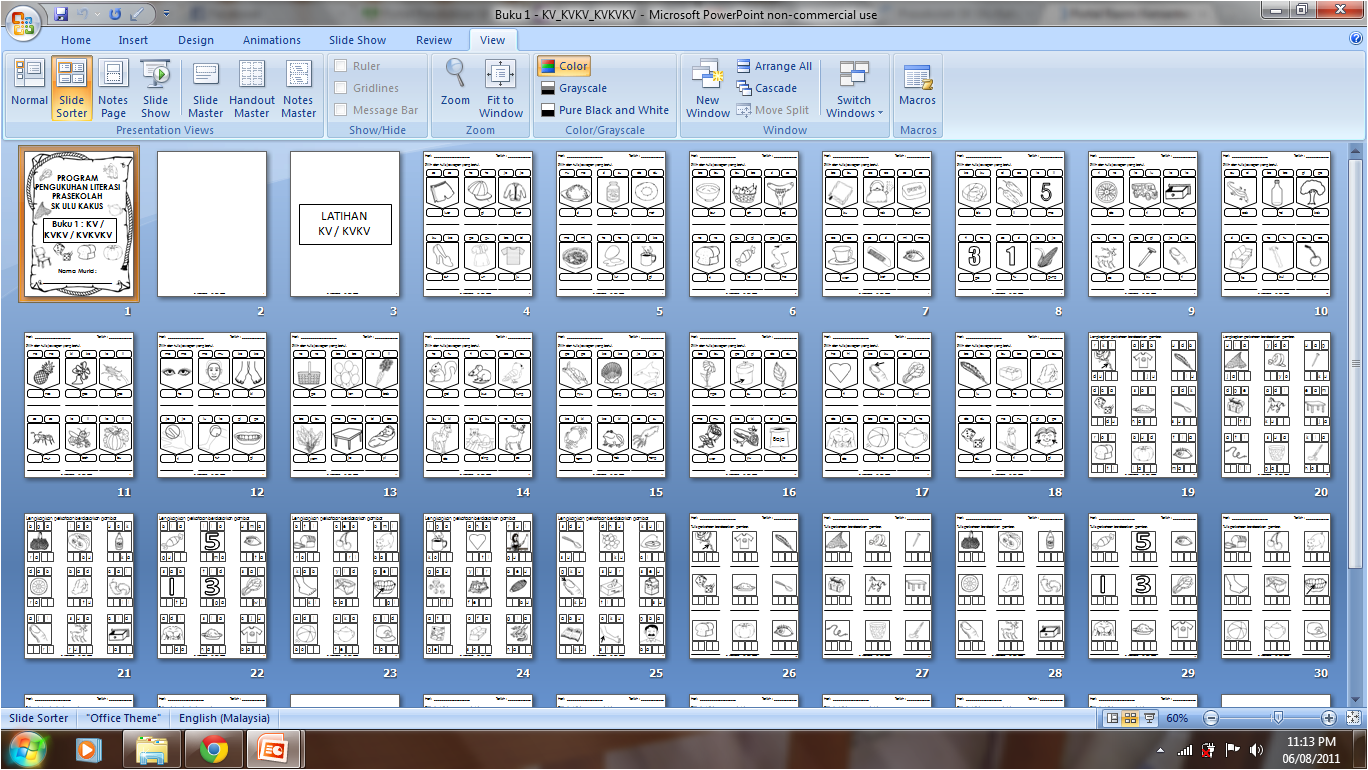Select Pure Black and White mode

click(604, 110)
